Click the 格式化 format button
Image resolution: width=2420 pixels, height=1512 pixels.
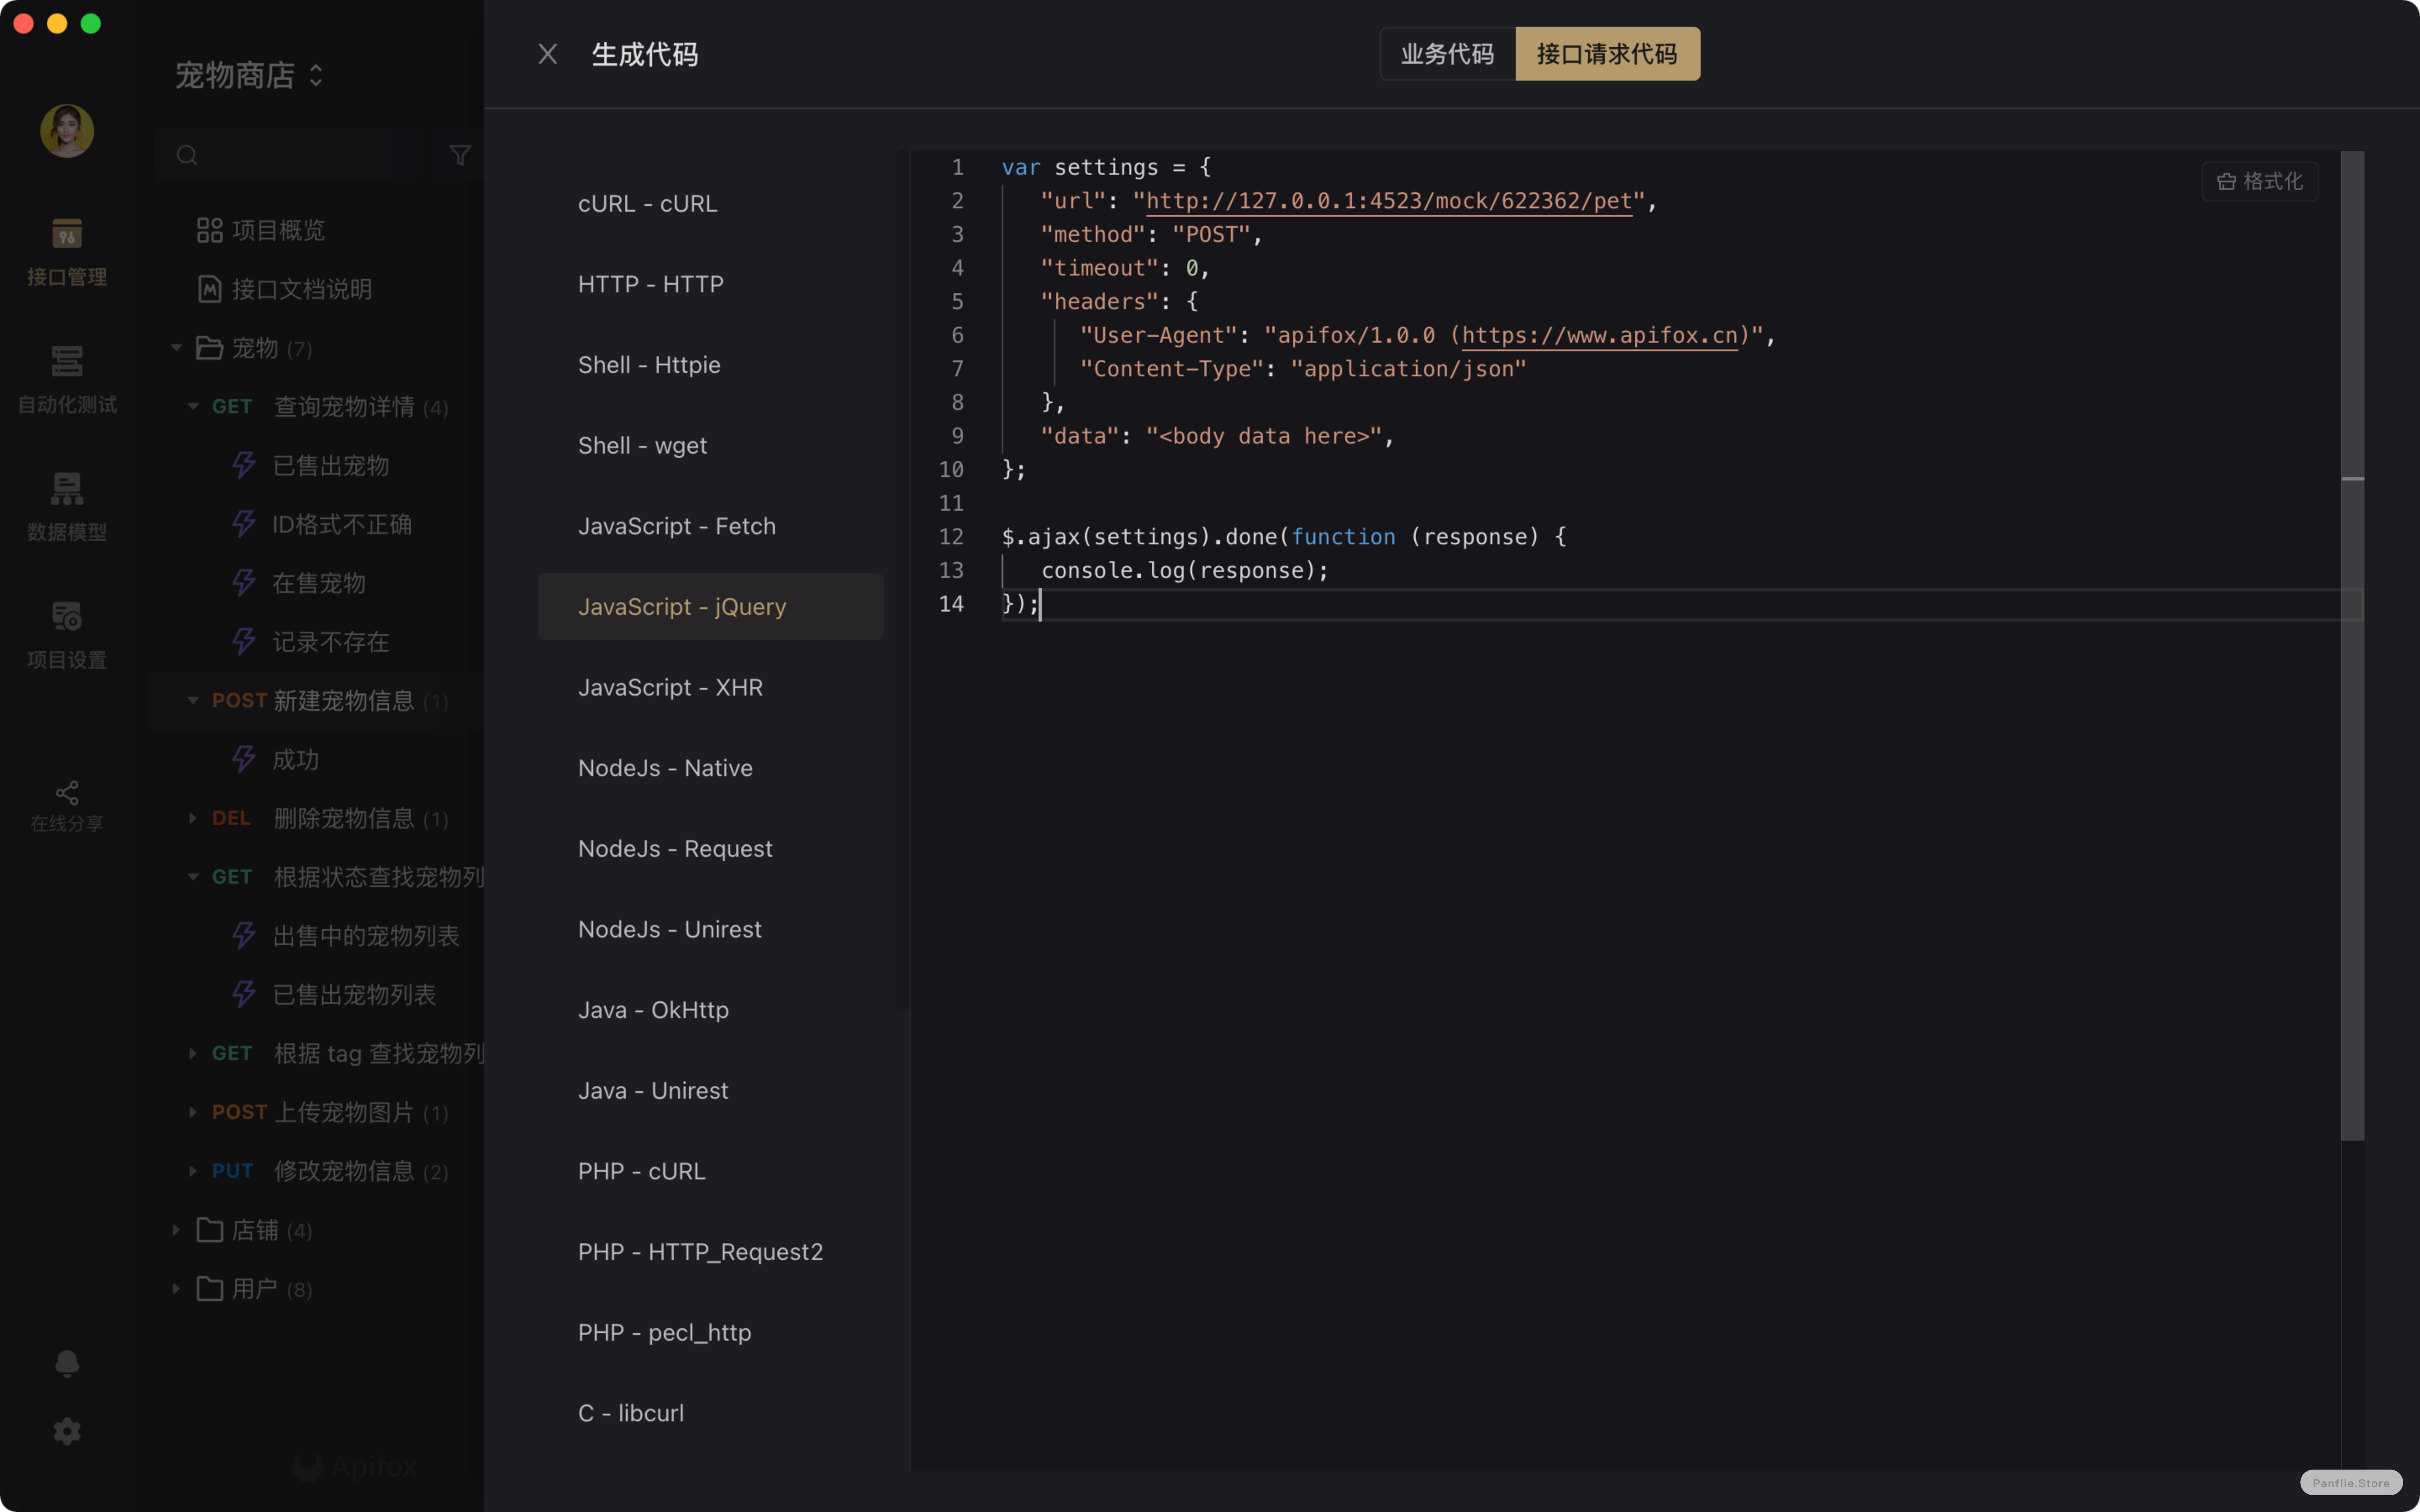tap(2259, 181)
